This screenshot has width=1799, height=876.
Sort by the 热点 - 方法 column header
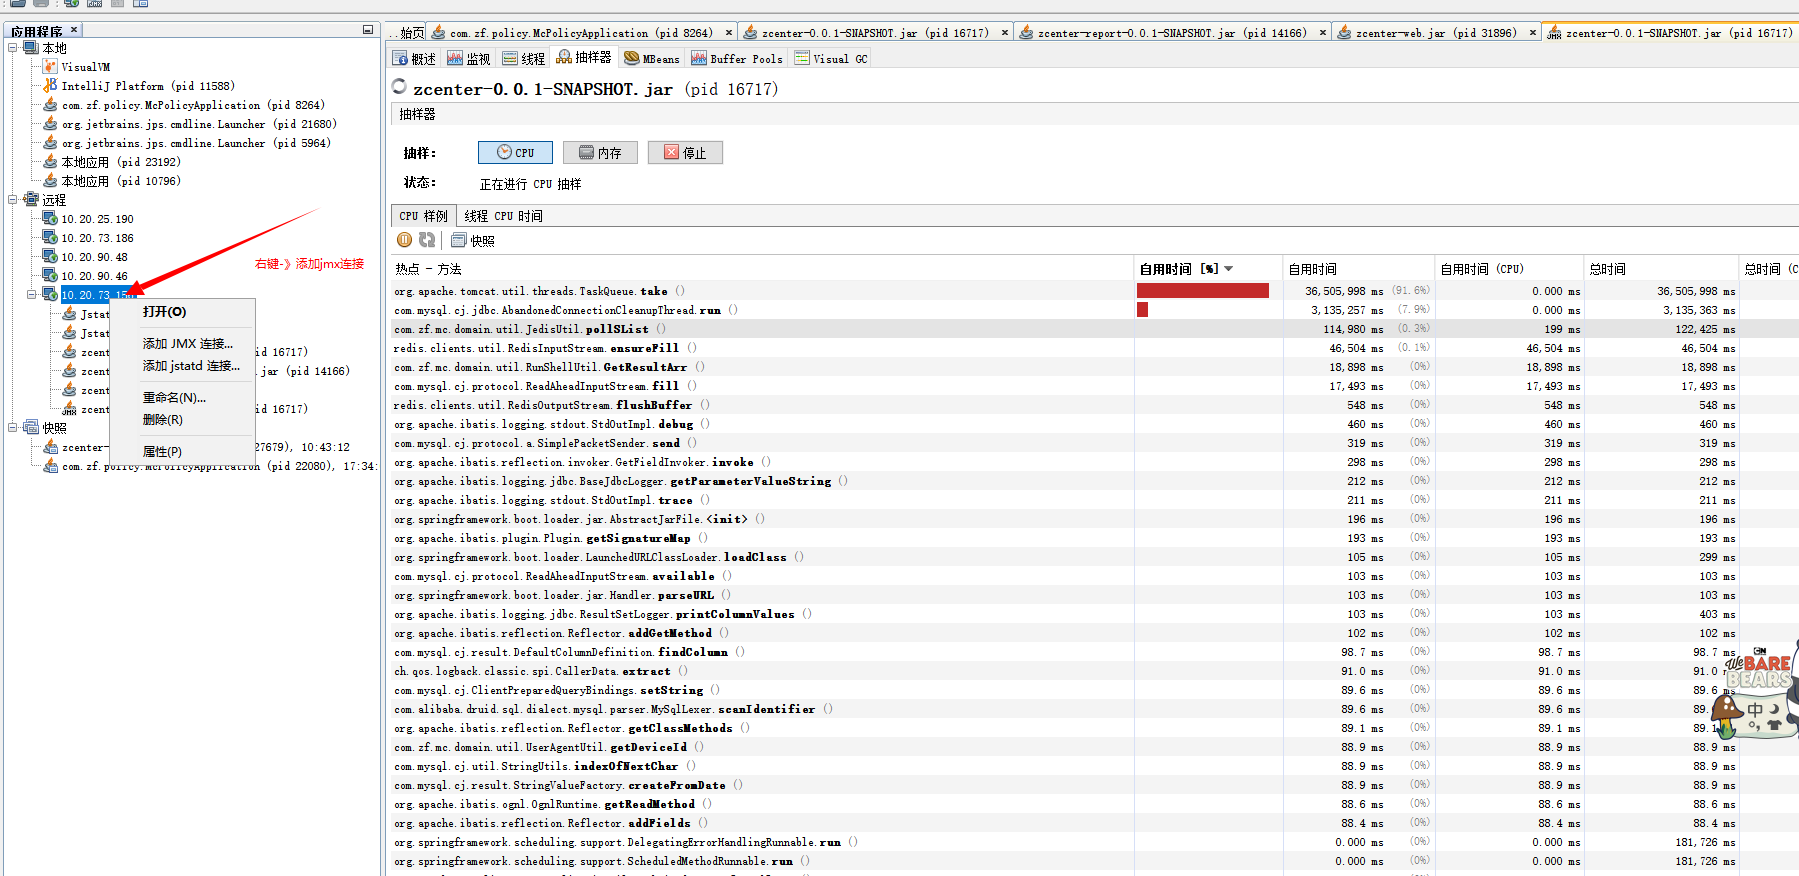(x=762, y=269)
